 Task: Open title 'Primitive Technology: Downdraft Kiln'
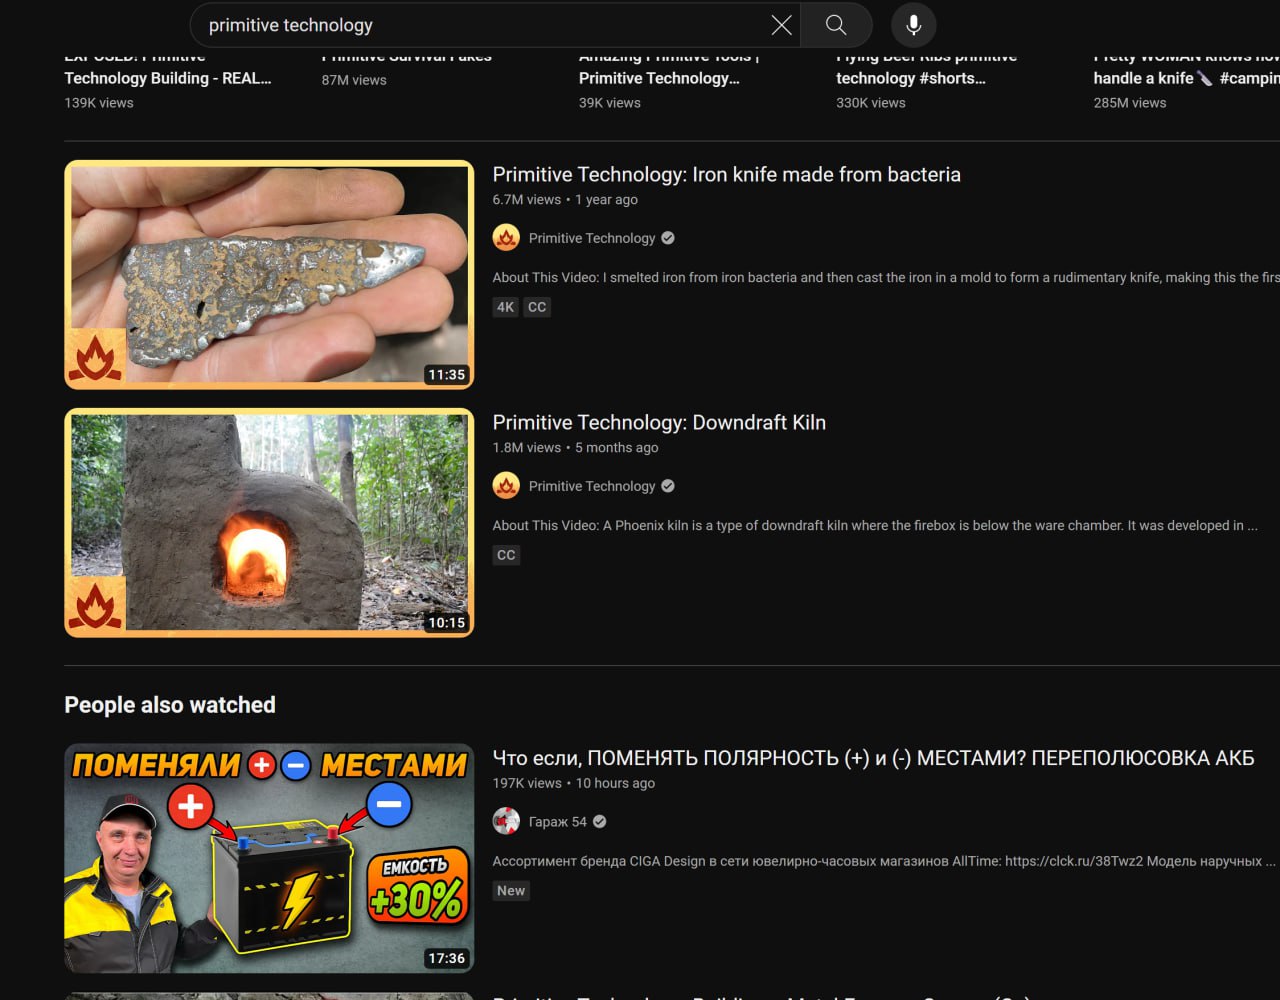pos(659,422)
